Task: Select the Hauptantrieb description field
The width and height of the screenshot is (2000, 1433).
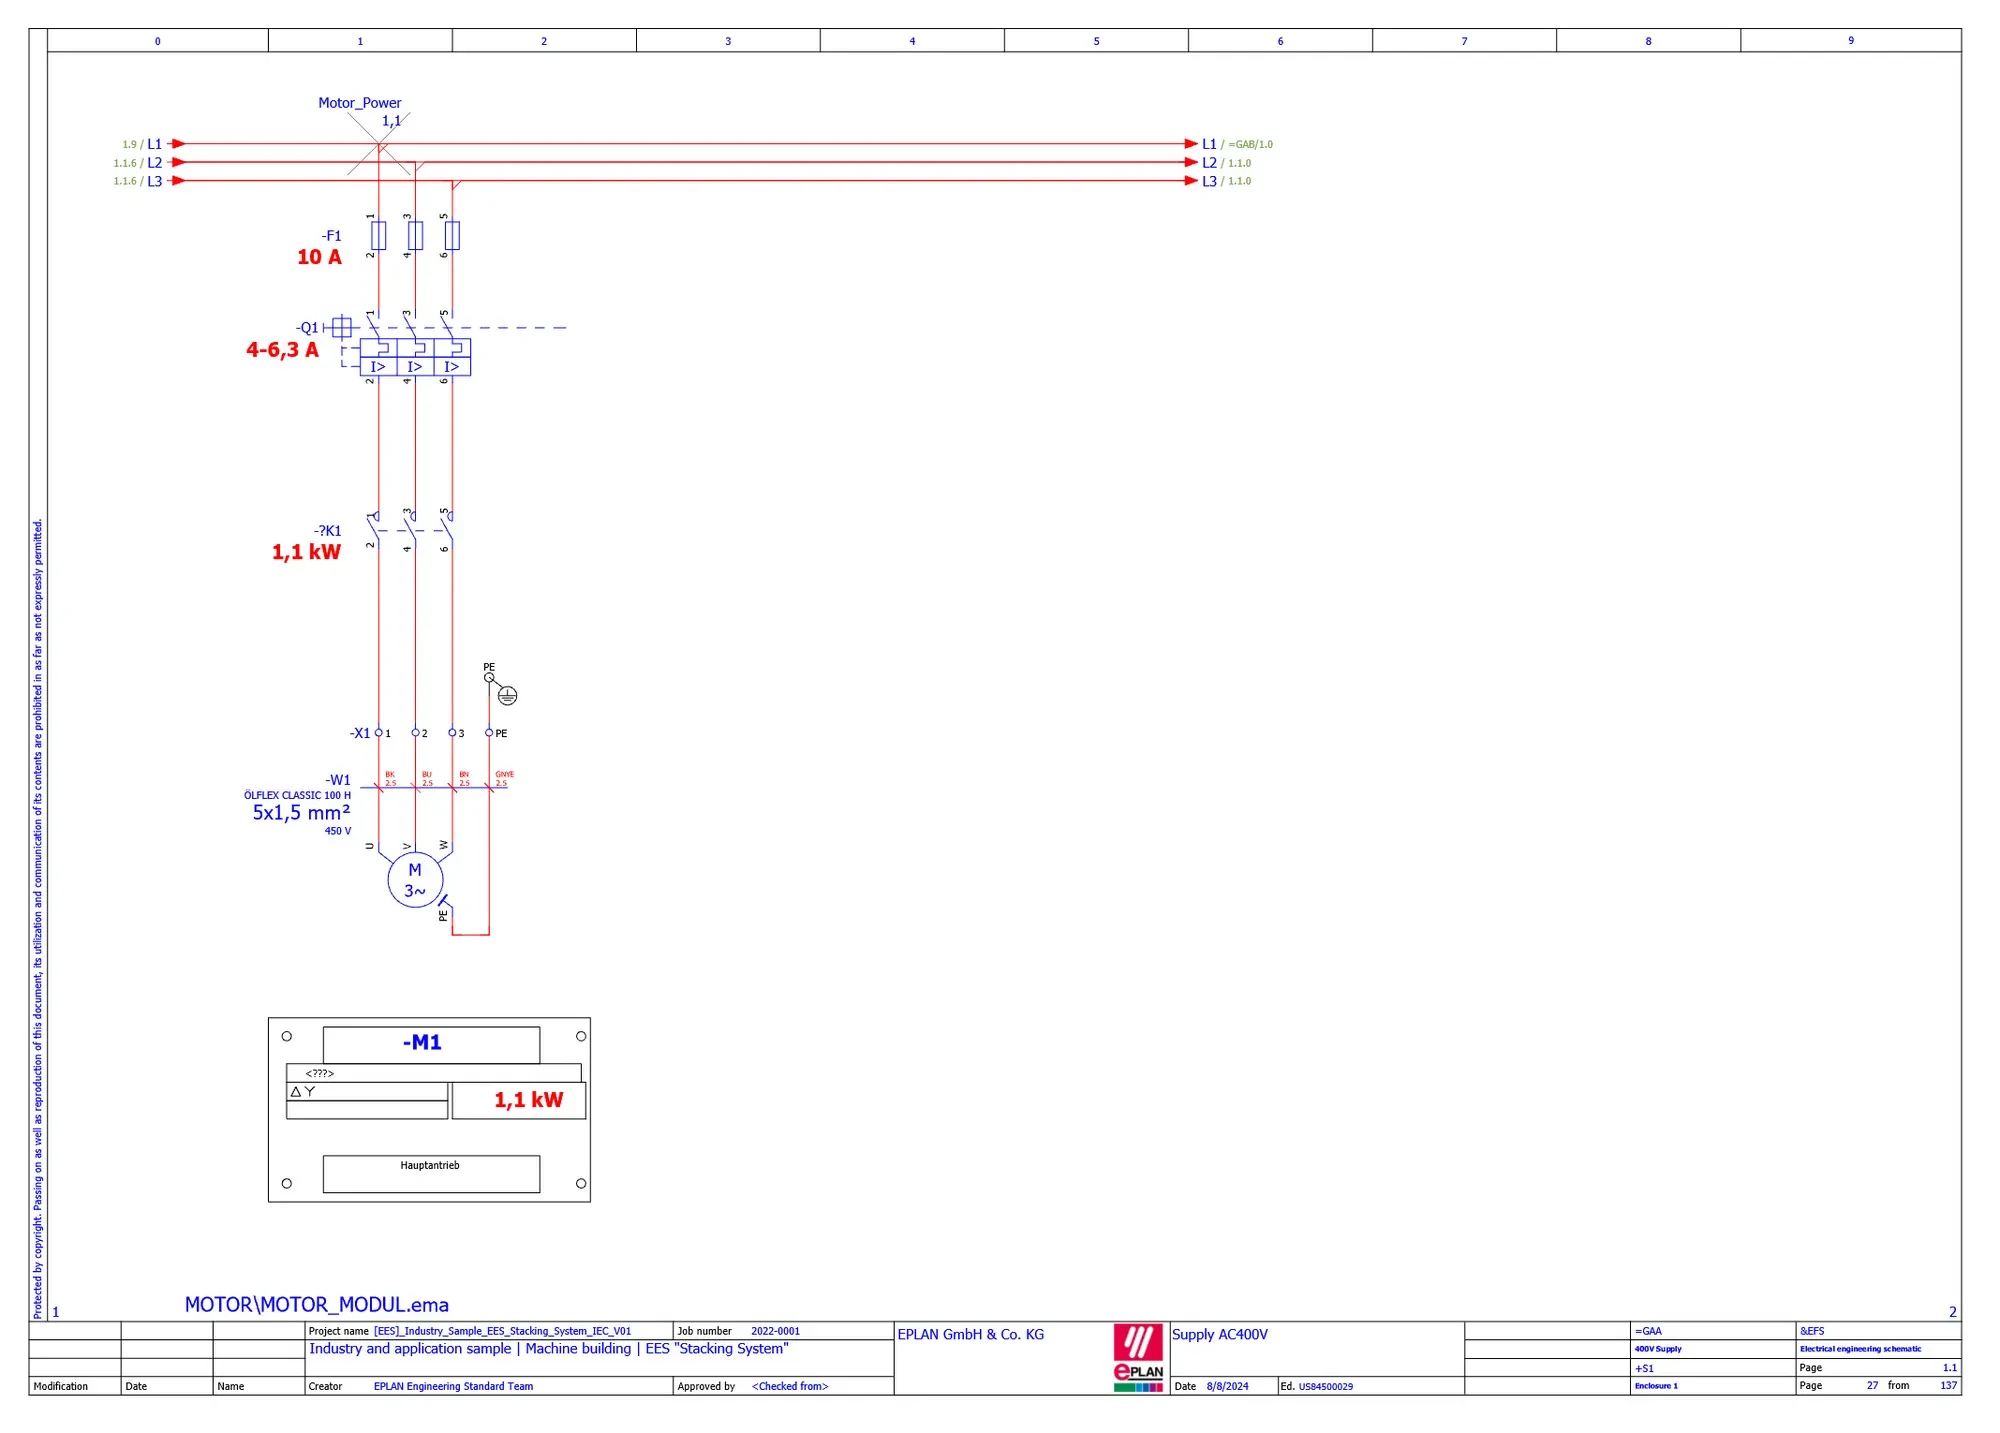Action: point(431,1174)
